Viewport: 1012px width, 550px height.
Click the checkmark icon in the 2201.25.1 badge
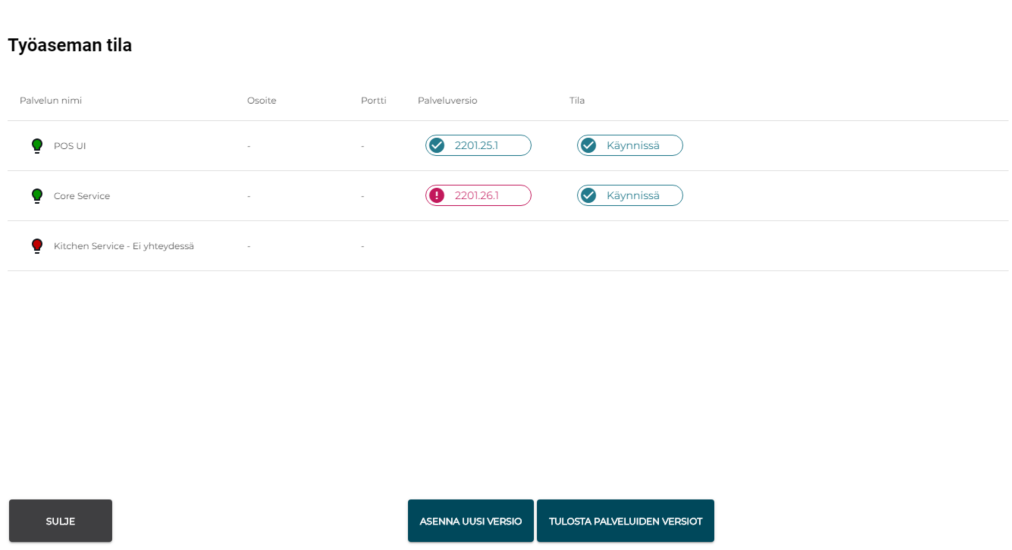[437, 146]
